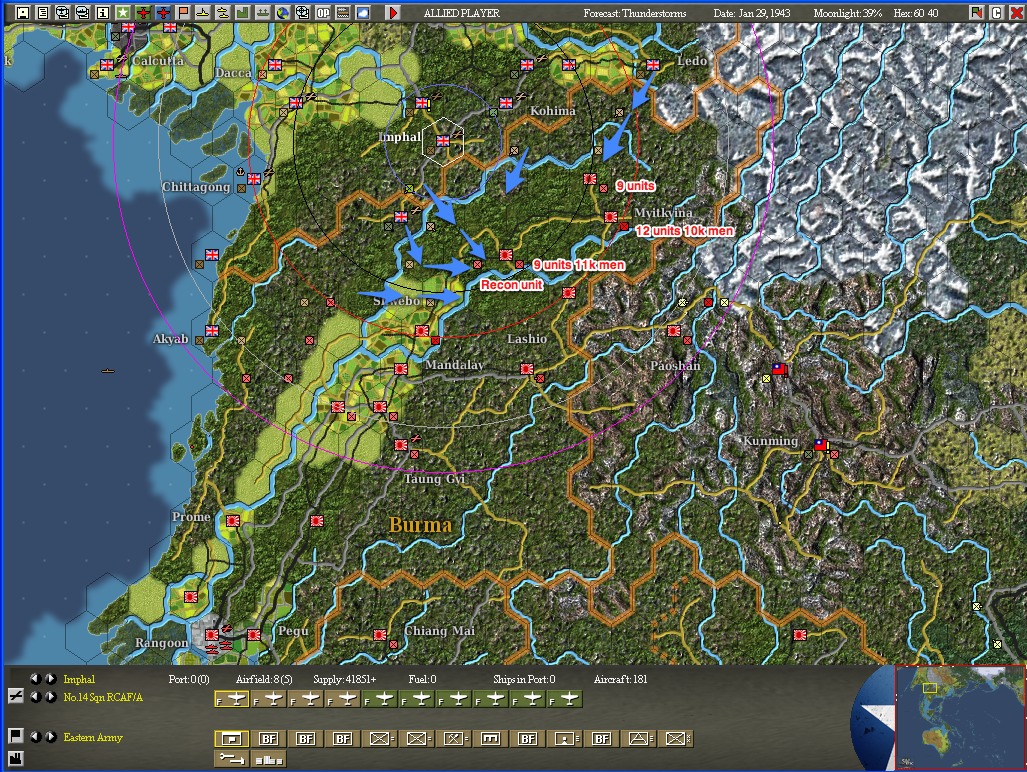Click the grey striped list toolbar icon
The image size is (1027, 772).
[x=343, y=13]
